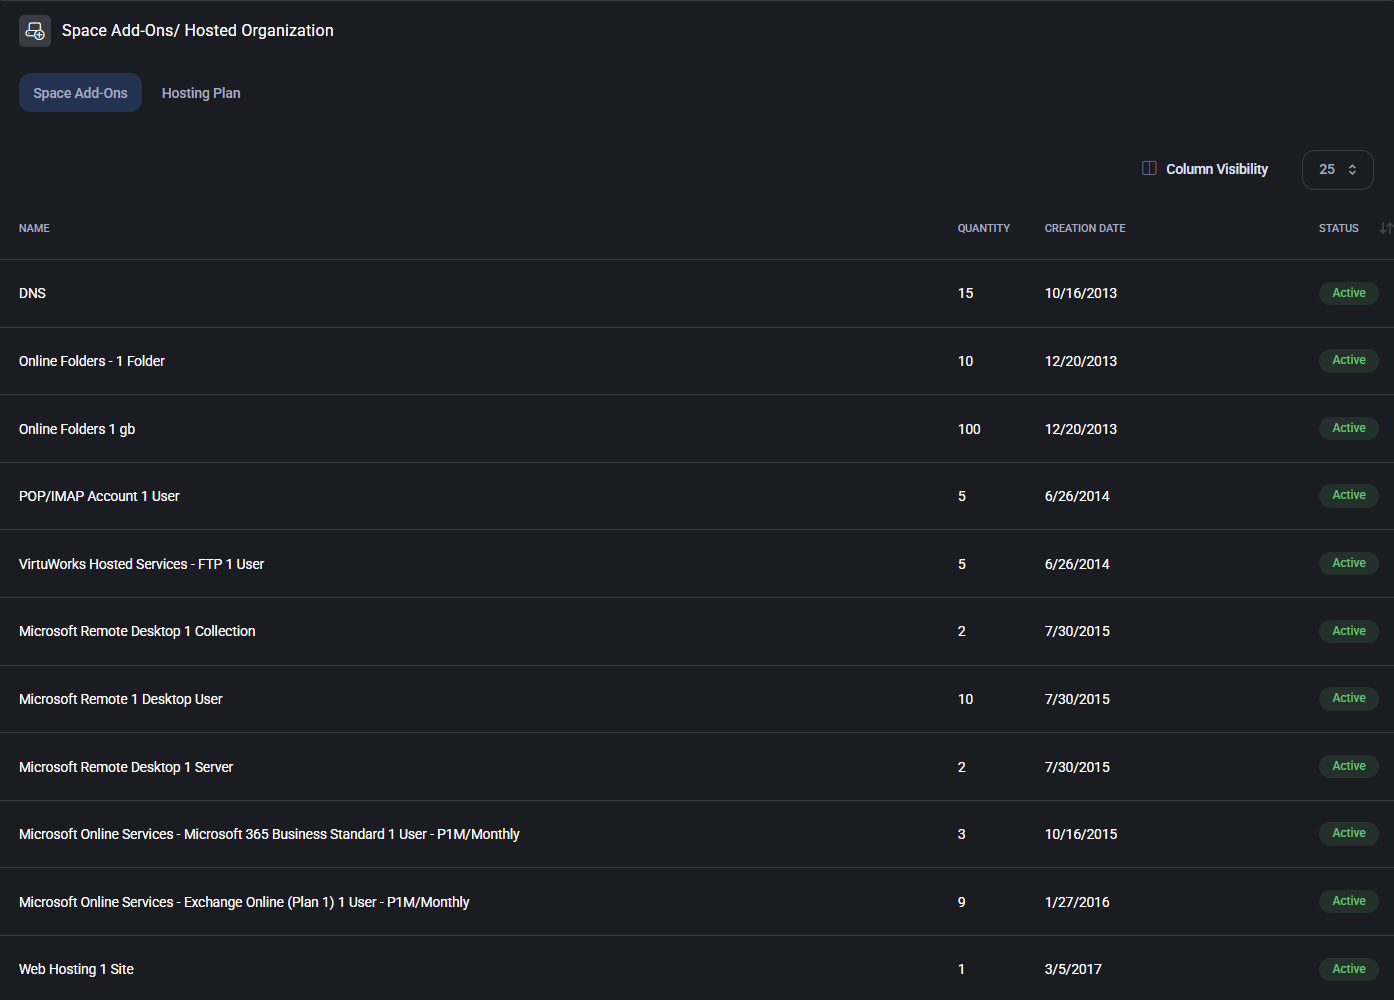Select the Space Add-Ons tab
This screenshot has width=1394, height=1000.
click(80, 93)
